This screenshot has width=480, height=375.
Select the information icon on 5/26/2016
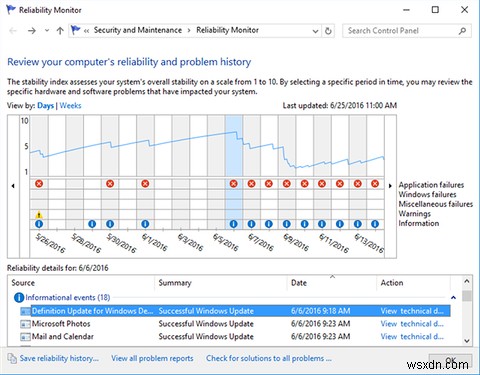click(x=39, y=224)
